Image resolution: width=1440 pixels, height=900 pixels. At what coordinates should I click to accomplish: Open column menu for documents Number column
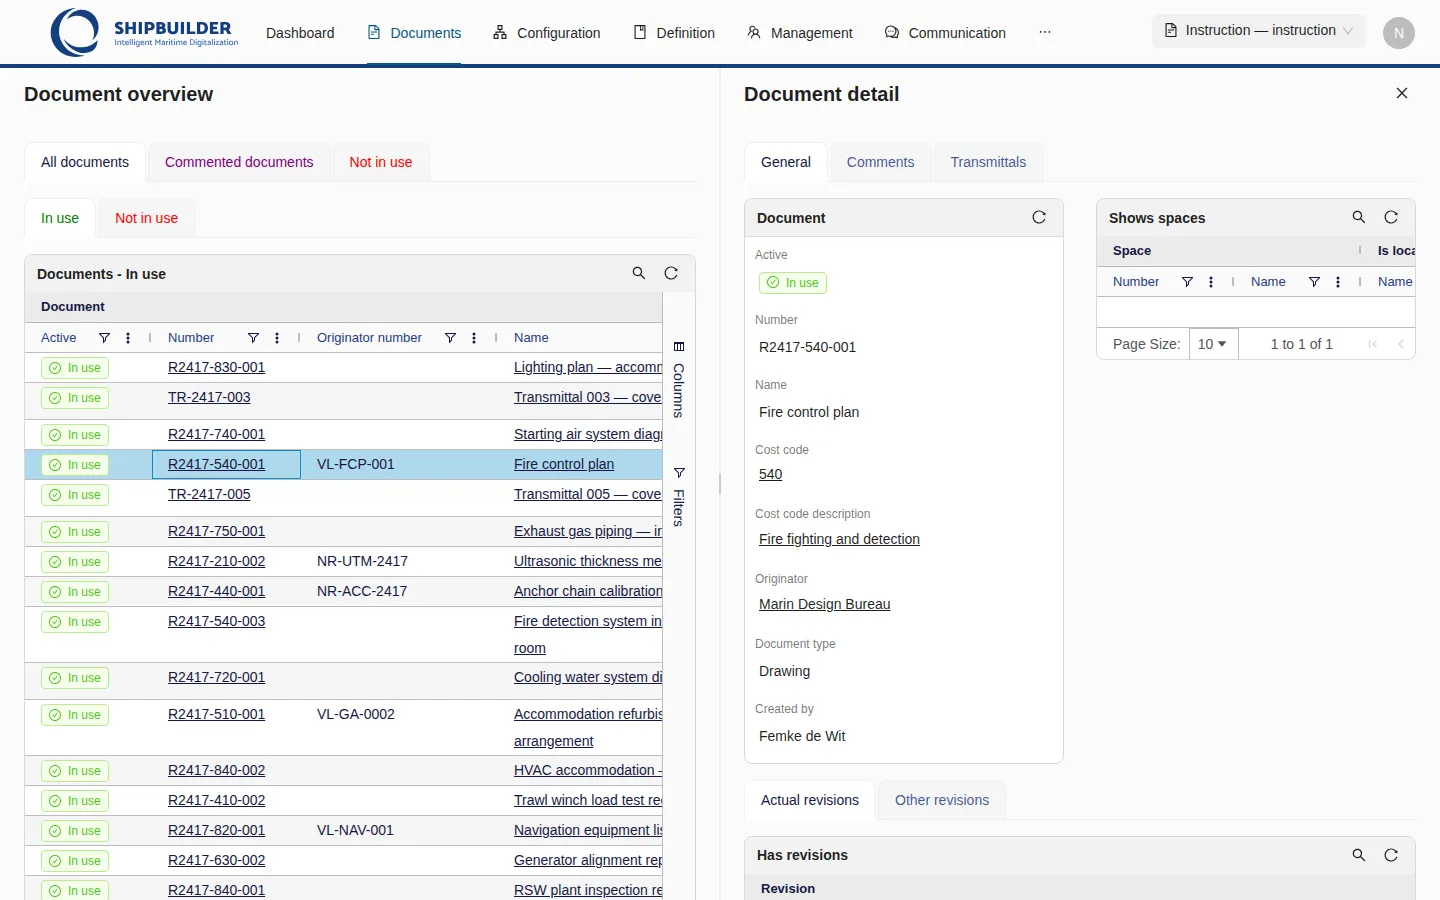[x=277, y=338]
